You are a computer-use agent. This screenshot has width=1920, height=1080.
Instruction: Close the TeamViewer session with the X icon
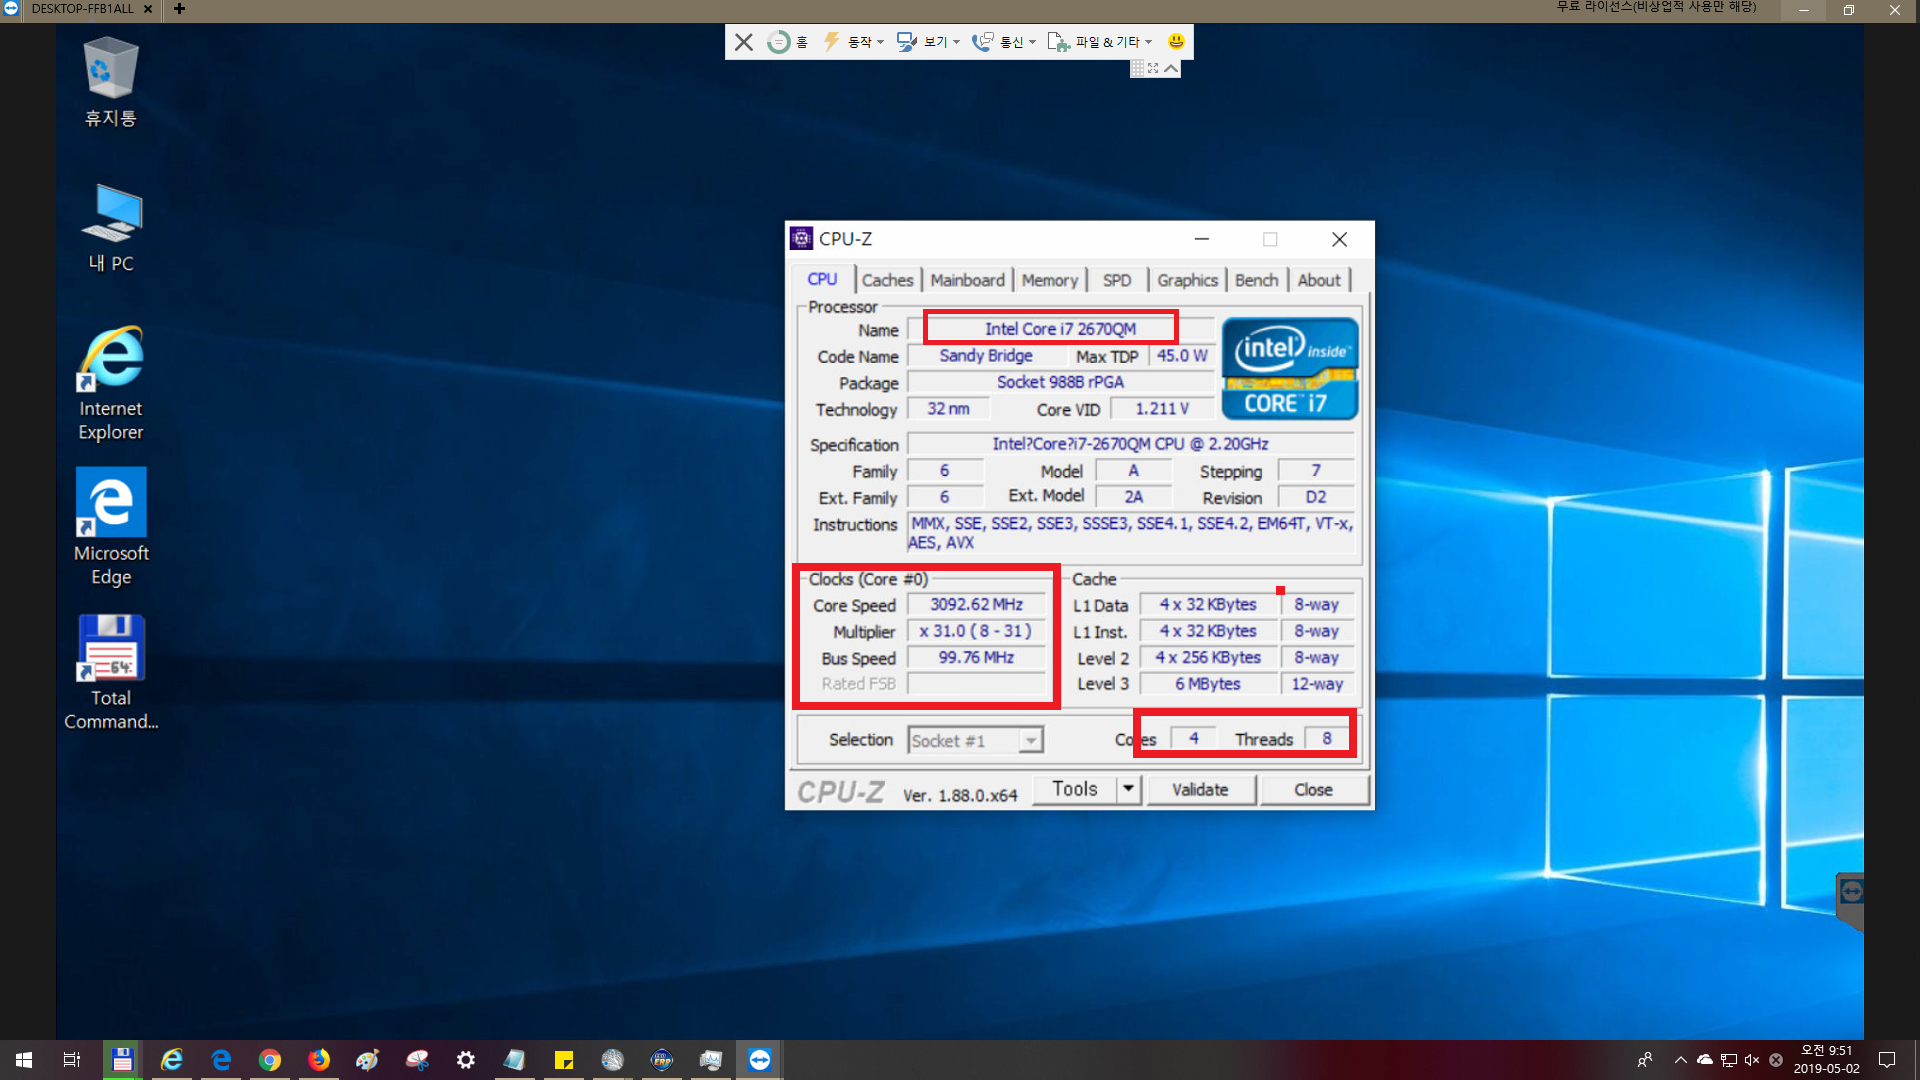point(743,42)
